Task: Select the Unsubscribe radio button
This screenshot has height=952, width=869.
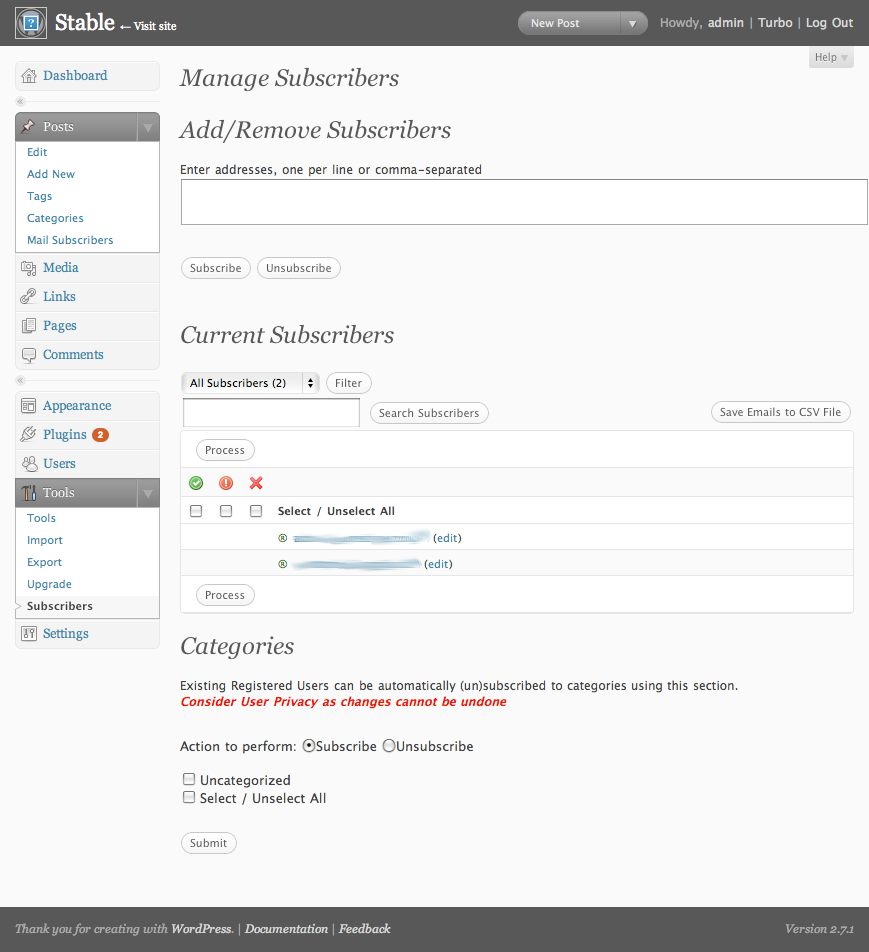Action: (x=389, y=746)
